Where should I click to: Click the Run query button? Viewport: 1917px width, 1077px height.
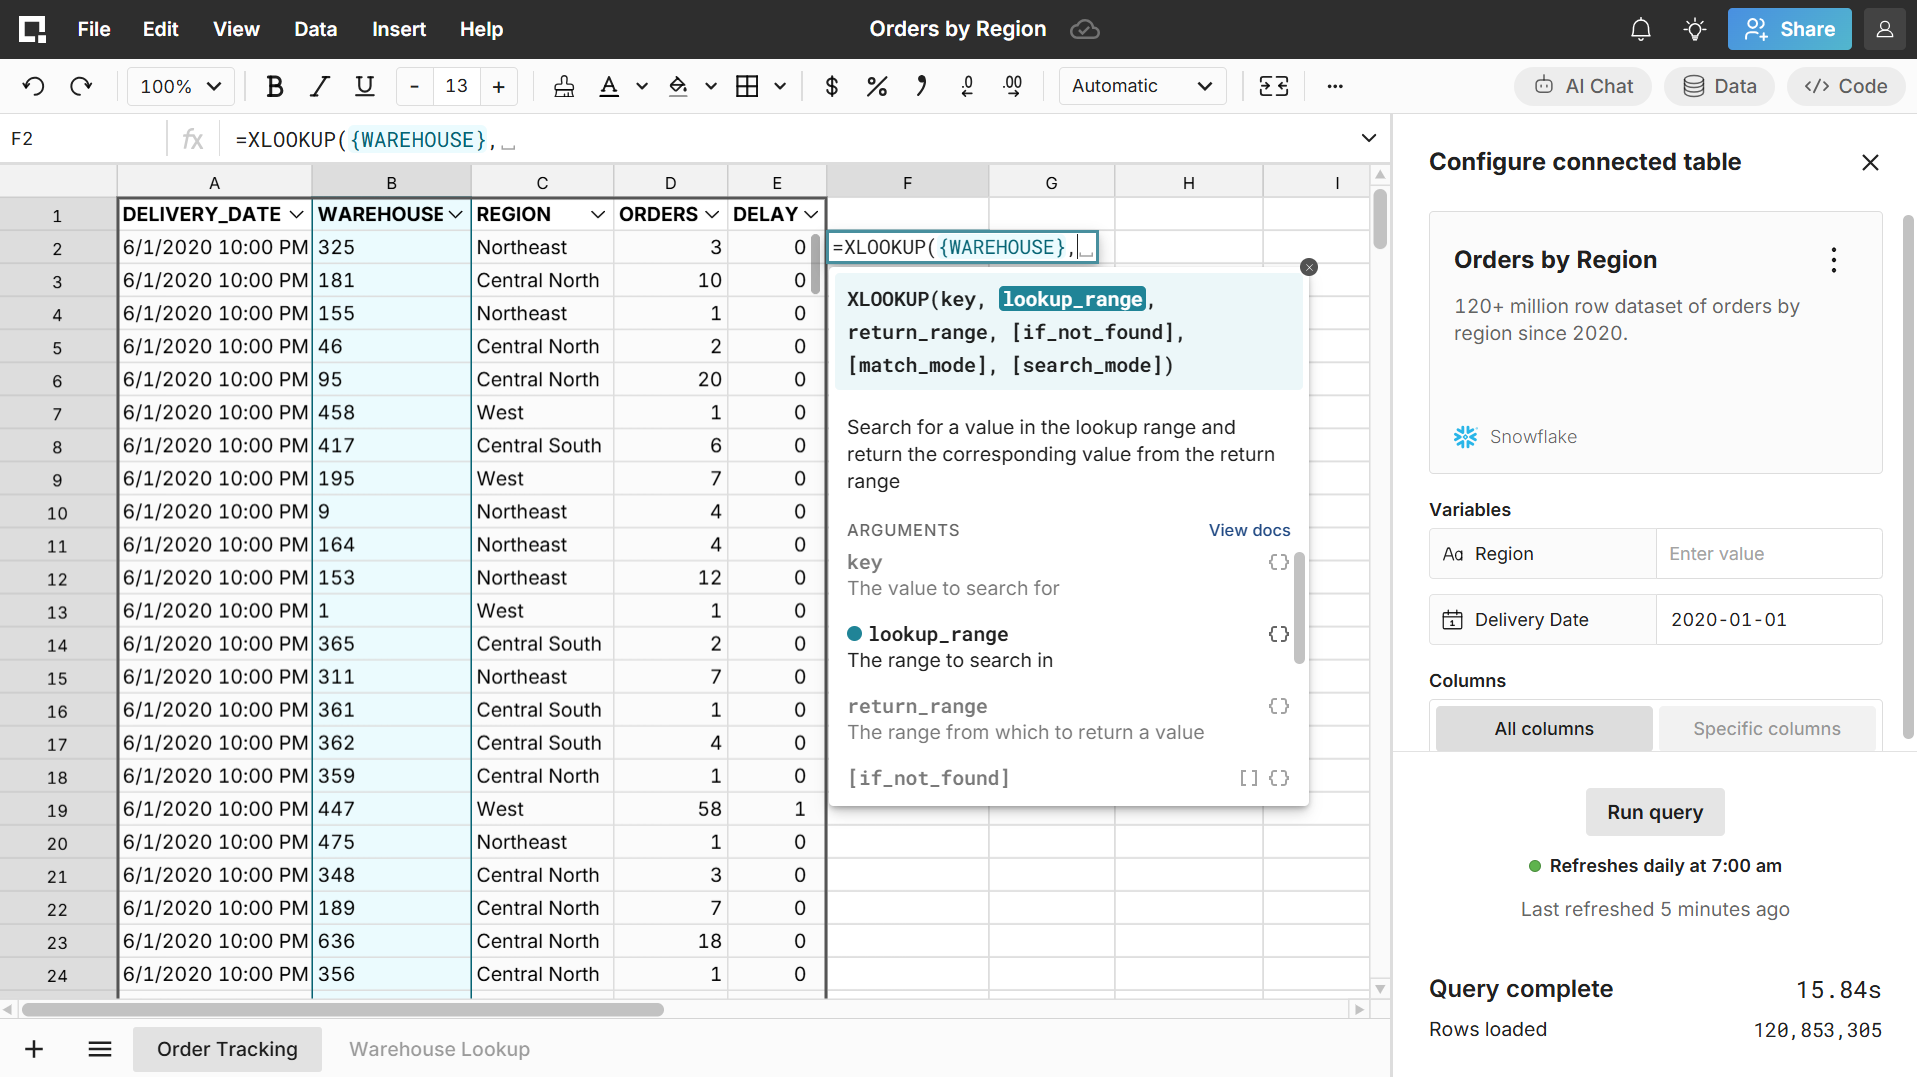[1655, 812]
